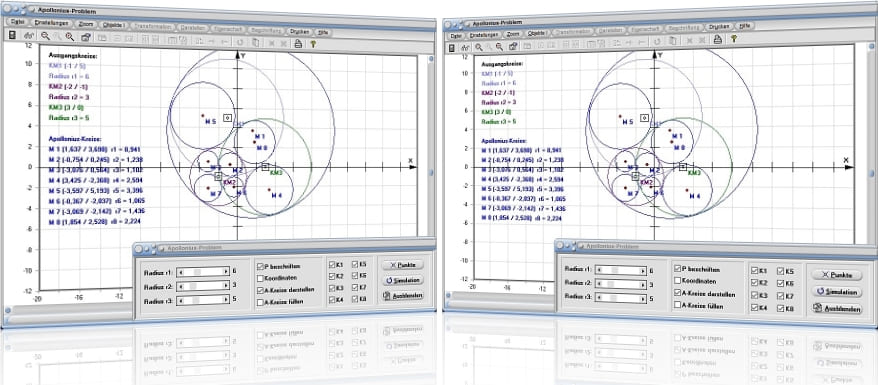
Task: Click the calculator icon in right window toolbar
Action: tap(451, 48)
